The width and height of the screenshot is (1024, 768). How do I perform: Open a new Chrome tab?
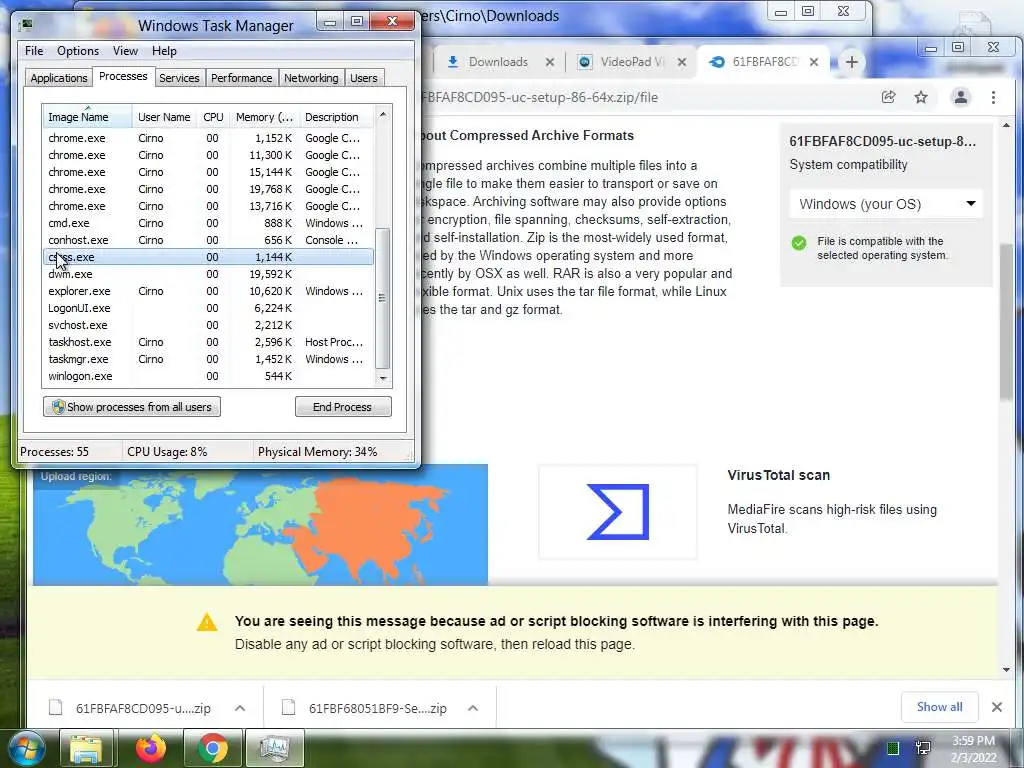pyautogui.click(x=852, y=62)
